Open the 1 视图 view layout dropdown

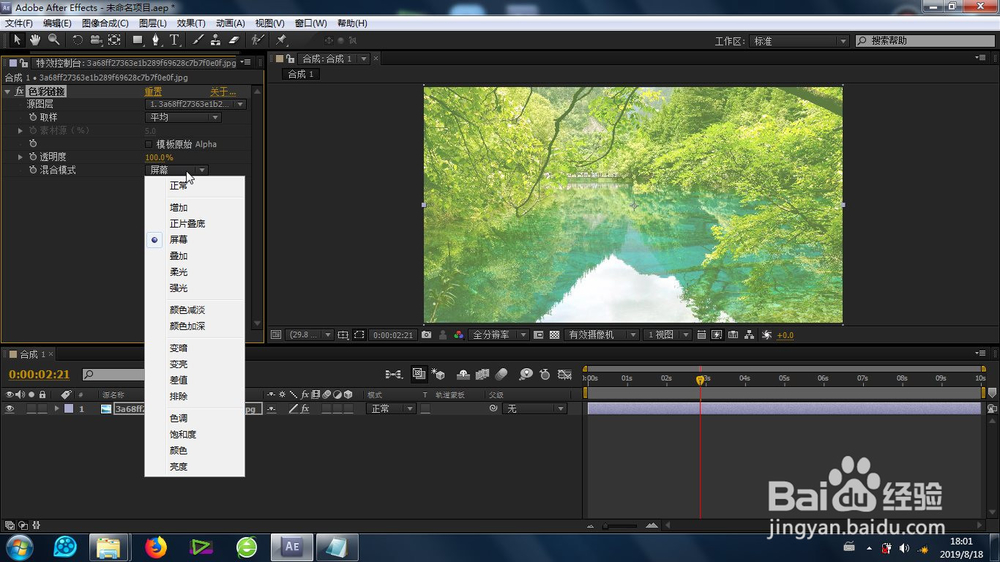click(667, 335)
